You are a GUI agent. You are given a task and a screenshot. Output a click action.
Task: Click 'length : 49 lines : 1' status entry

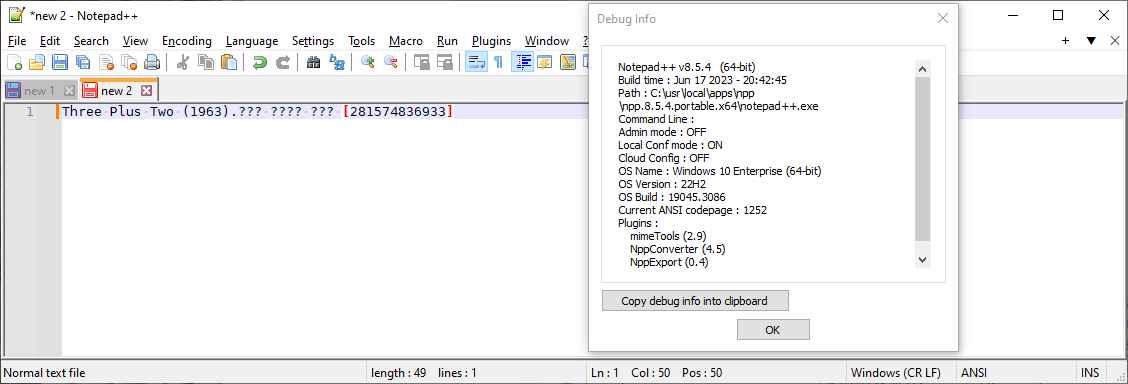424,373
